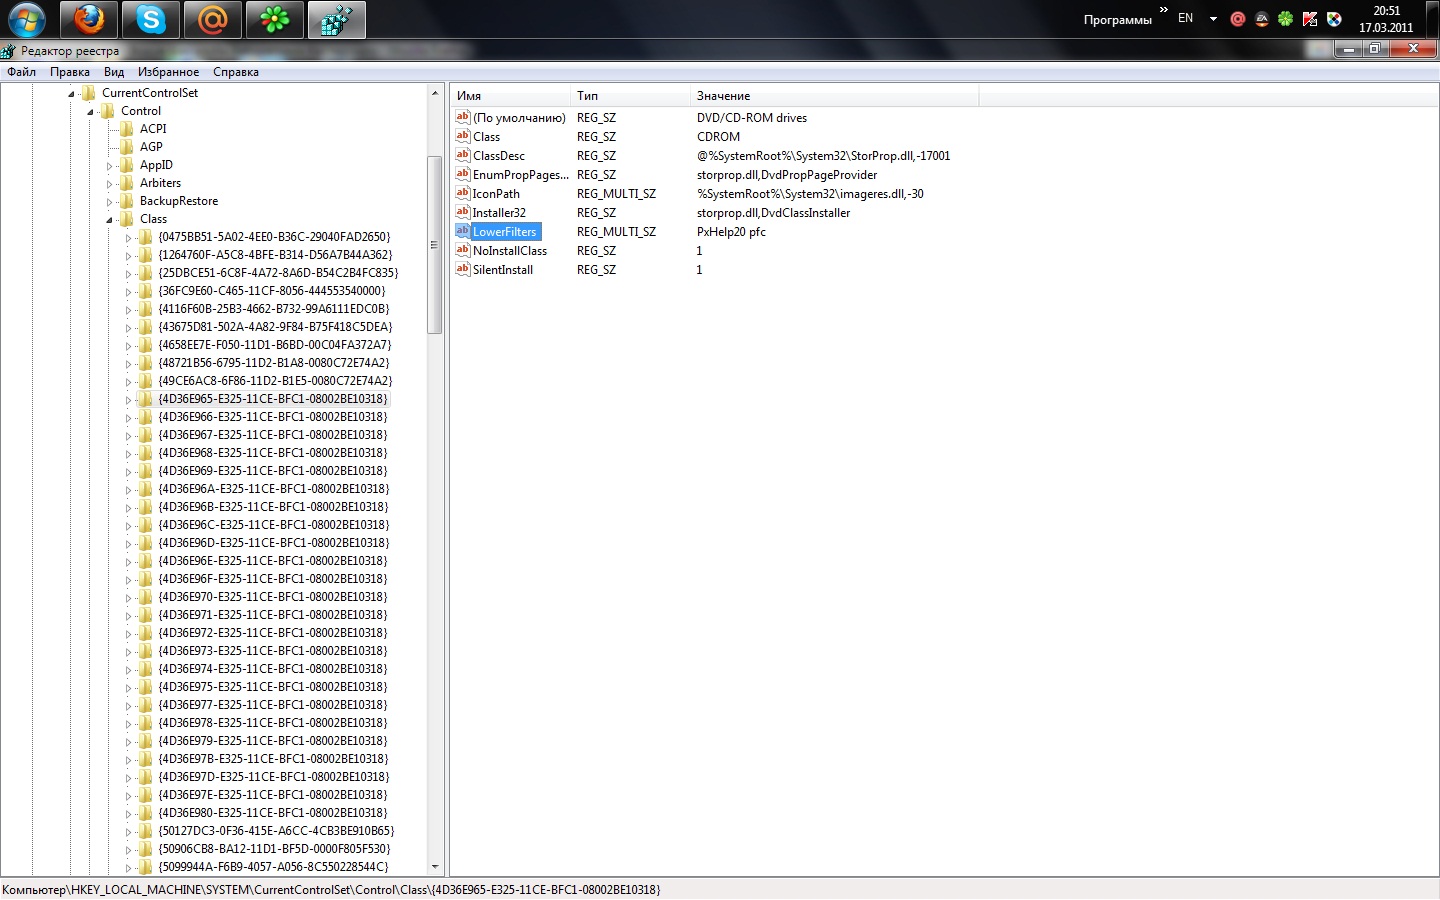The image size is (1440, 900).
Task: Click the Registry Editor title bar icon
Action: pos(9,51)
